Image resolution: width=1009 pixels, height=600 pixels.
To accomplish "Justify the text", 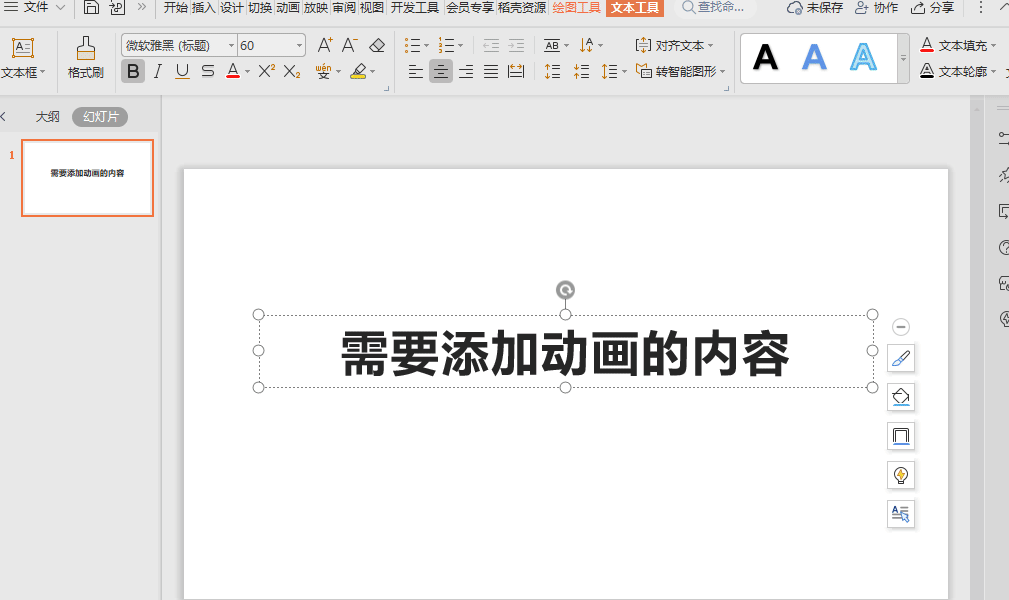I will pos(491,71).
